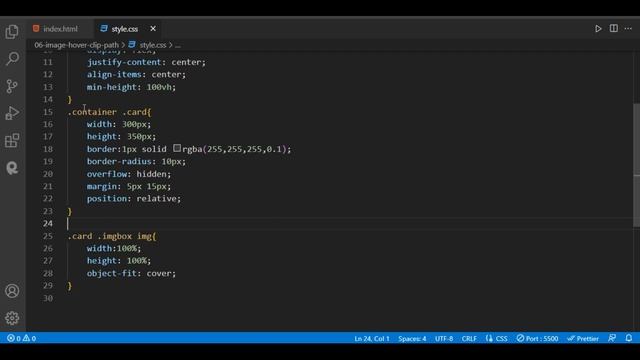Viewport: 640px width, 360px height.
Task: Open the activity bar icon below Extensions
Action: pyautogui.click(x=12, y=168)
